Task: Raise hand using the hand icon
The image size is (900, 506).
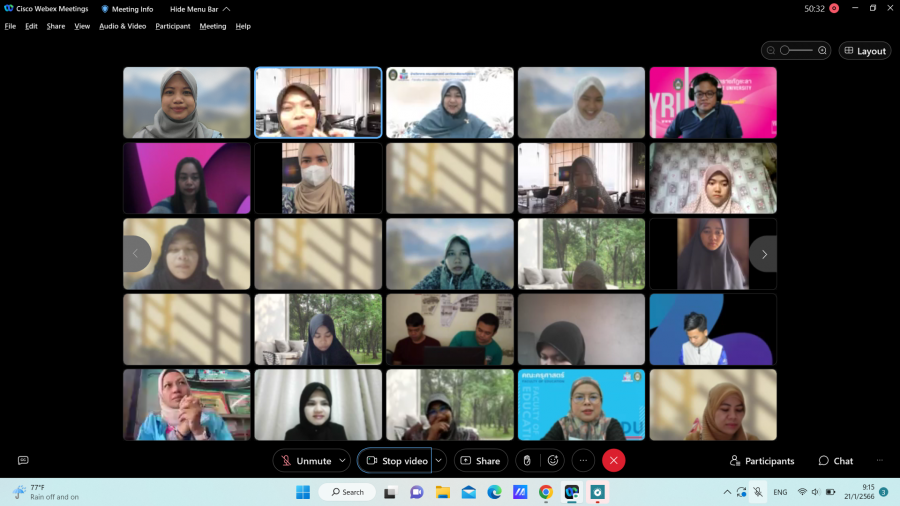Action: (527, 461)
